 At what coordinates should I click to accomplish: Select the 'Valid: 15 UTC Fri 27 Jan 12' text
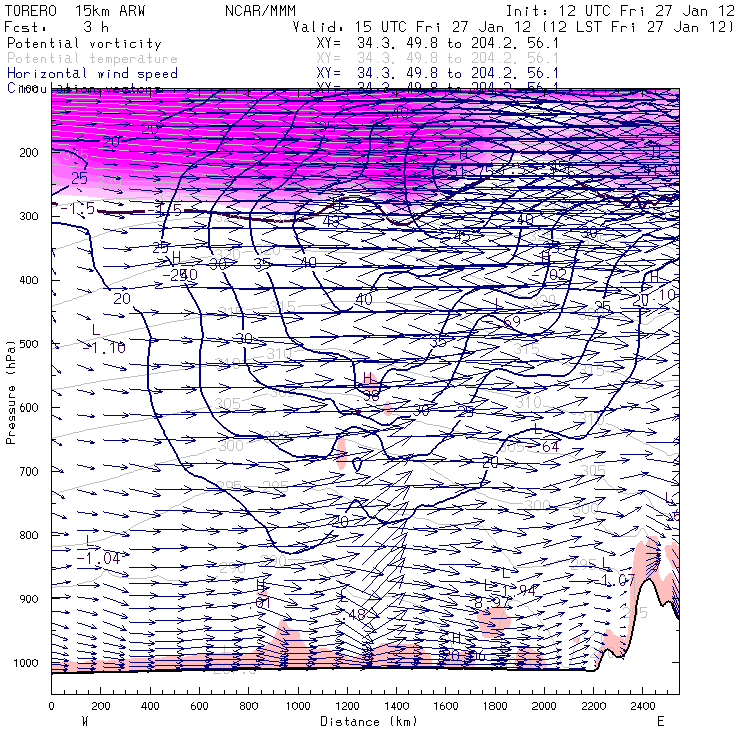412,27
